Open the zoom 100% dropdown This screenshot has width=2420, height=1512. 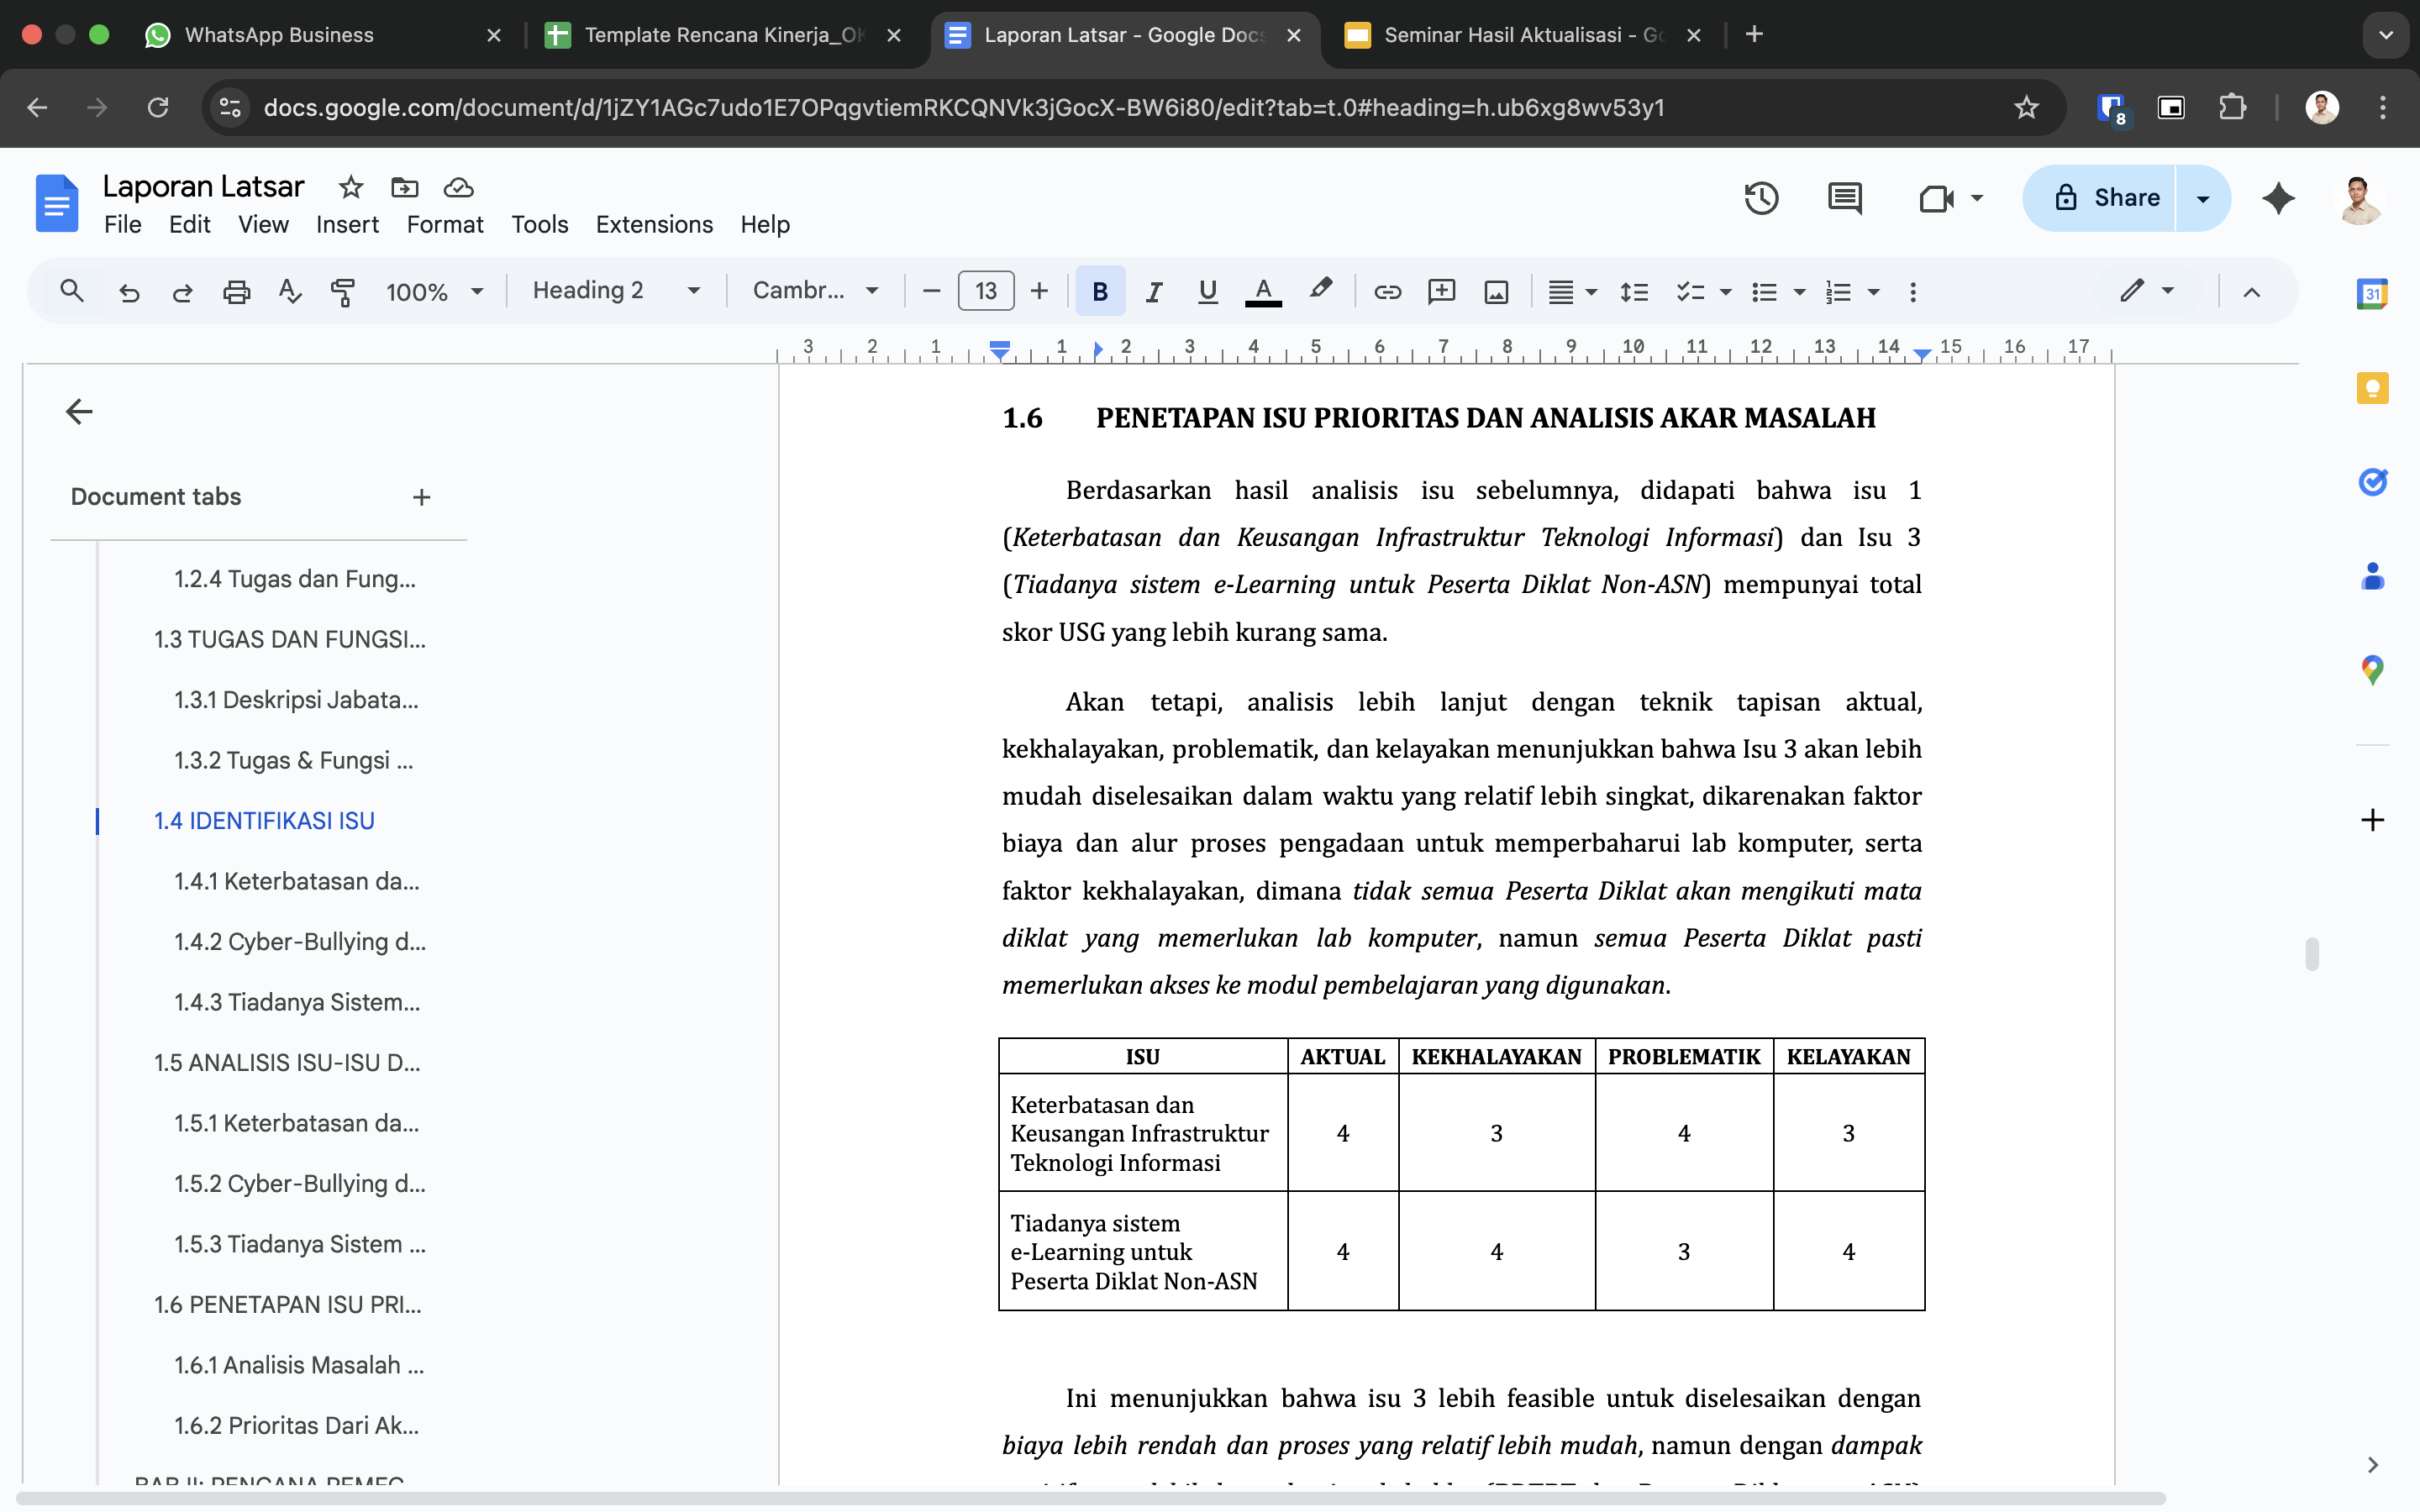pyautogui.click(x=434, y=291)
